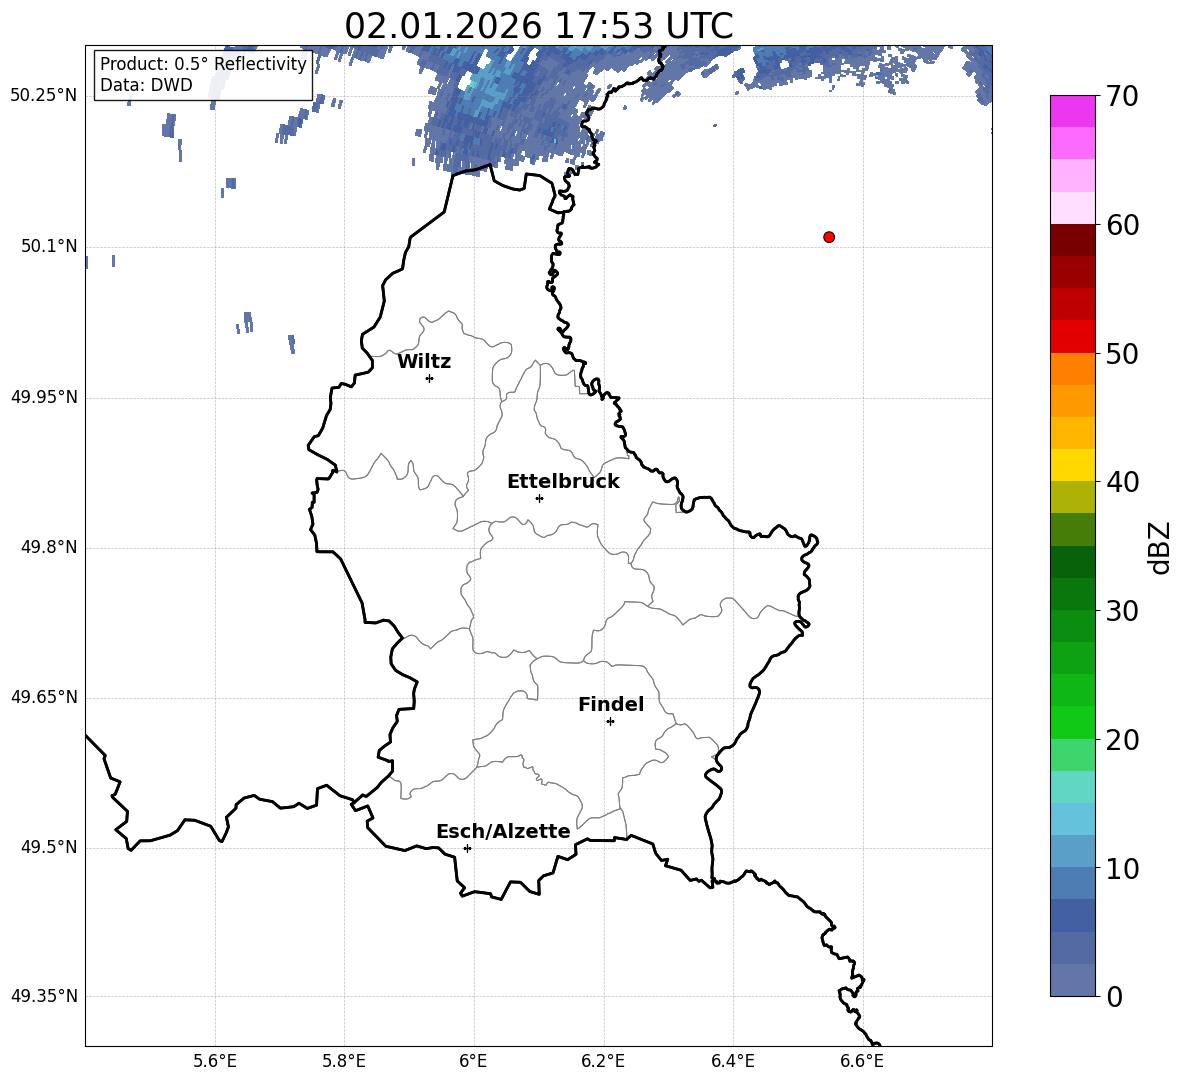The image size is (1184, 1081).
Task: Click the dBZ colorbar axis label
Action: click(x=1161, y=548)
